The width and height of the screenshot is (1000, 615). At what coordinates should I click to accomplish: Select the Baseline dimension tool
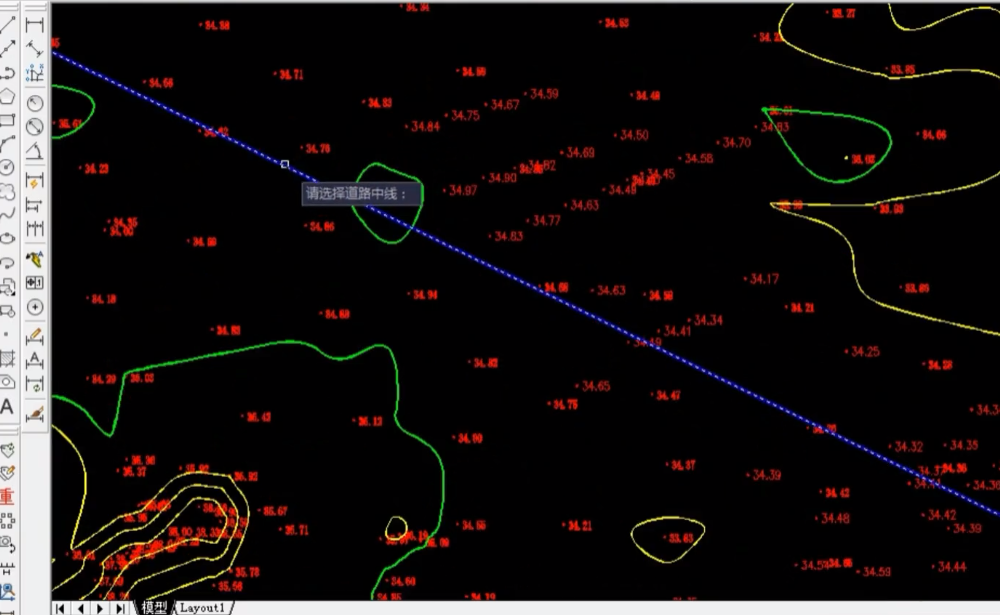pyautogui.click(x=35, y=206)
